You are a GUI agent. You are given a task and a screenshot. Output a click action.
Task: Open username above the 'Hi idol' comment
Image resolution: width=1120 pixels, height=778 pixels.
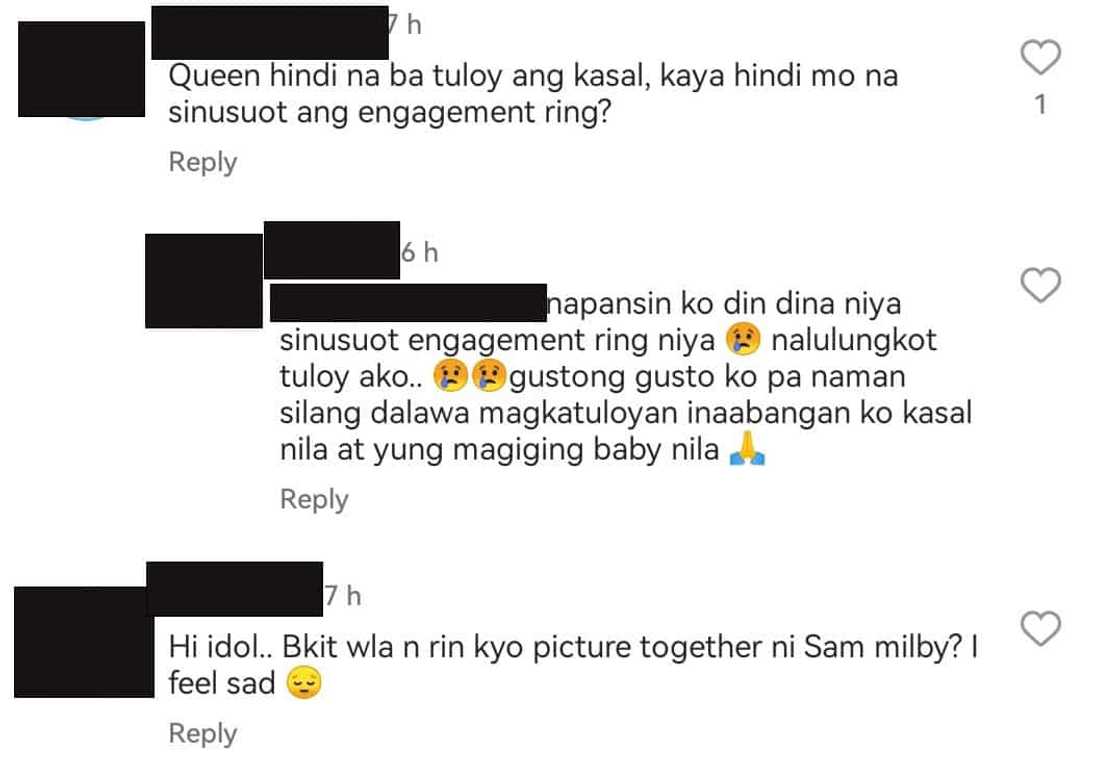234,589
